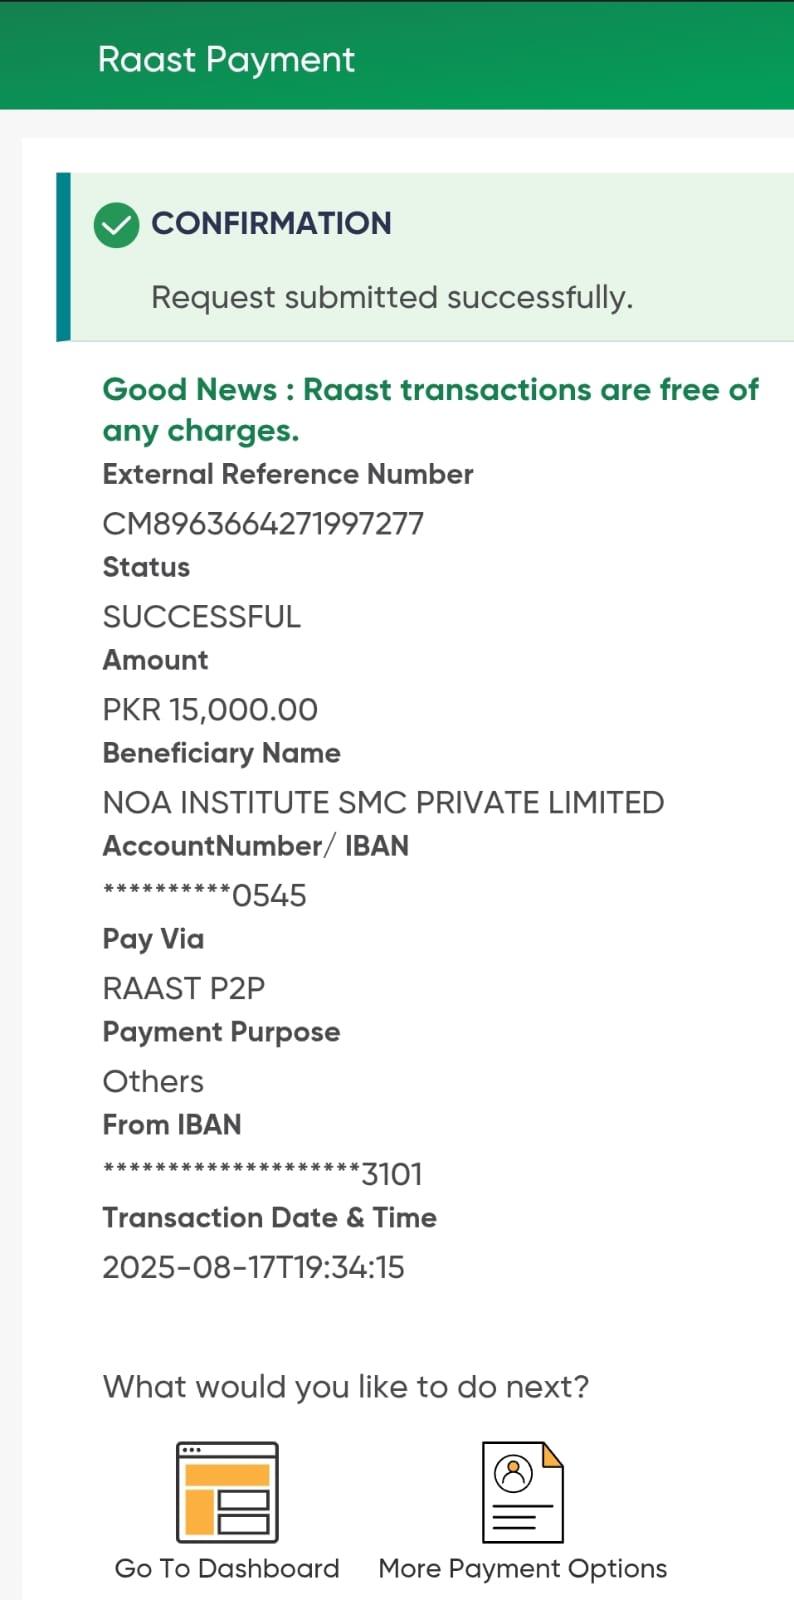794x1600 pixels.
Task: Click the PKR 15,000.00 amount
Action: click(x=210, y=709)
